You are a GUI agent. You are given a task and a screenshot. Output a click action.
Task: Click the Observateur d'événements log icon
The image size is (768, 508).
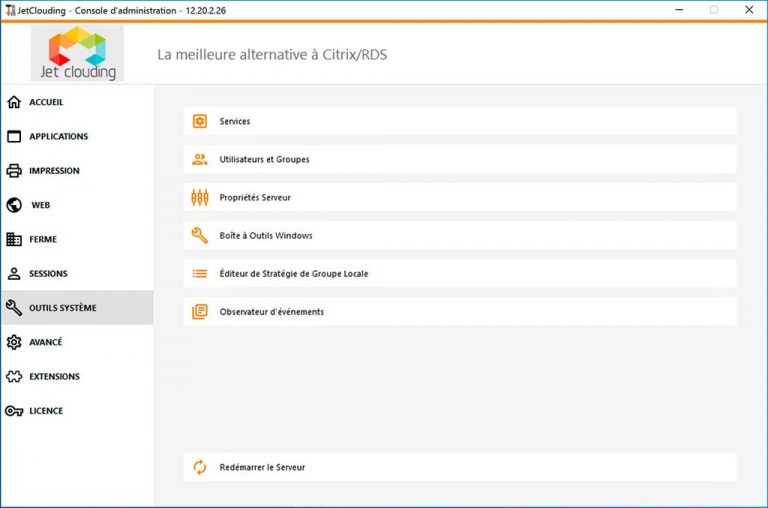[200, 312]
